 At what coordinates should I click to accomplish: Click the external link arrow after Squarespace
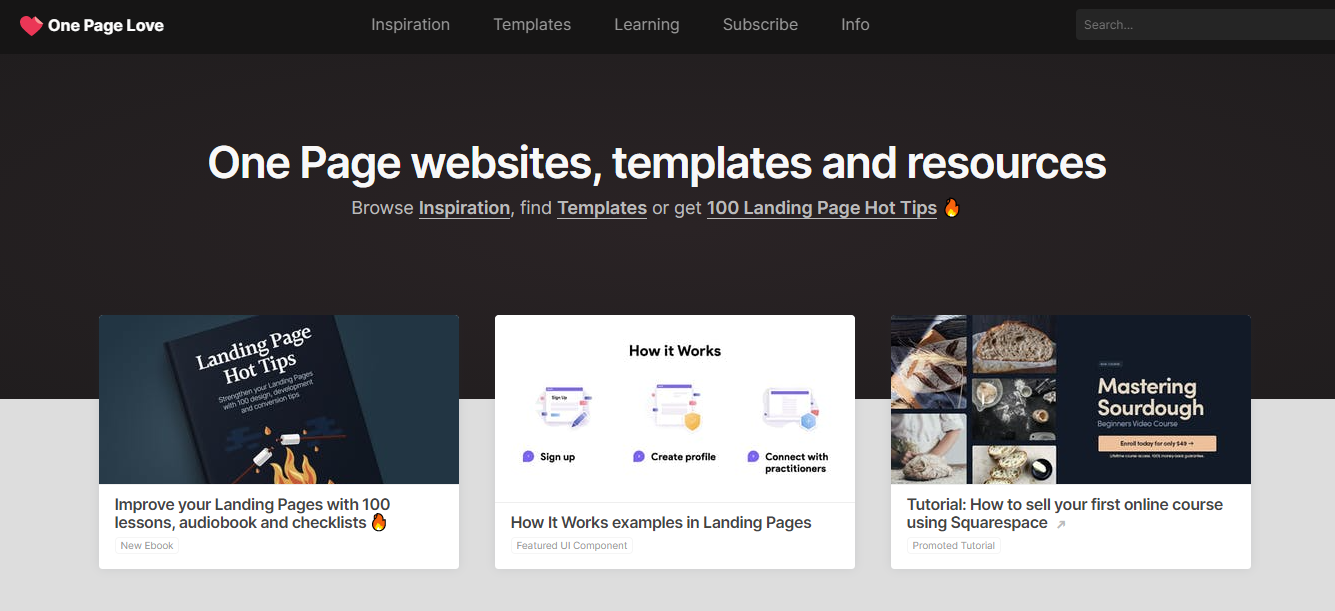pyautogui.click(x=1061, y=524)
